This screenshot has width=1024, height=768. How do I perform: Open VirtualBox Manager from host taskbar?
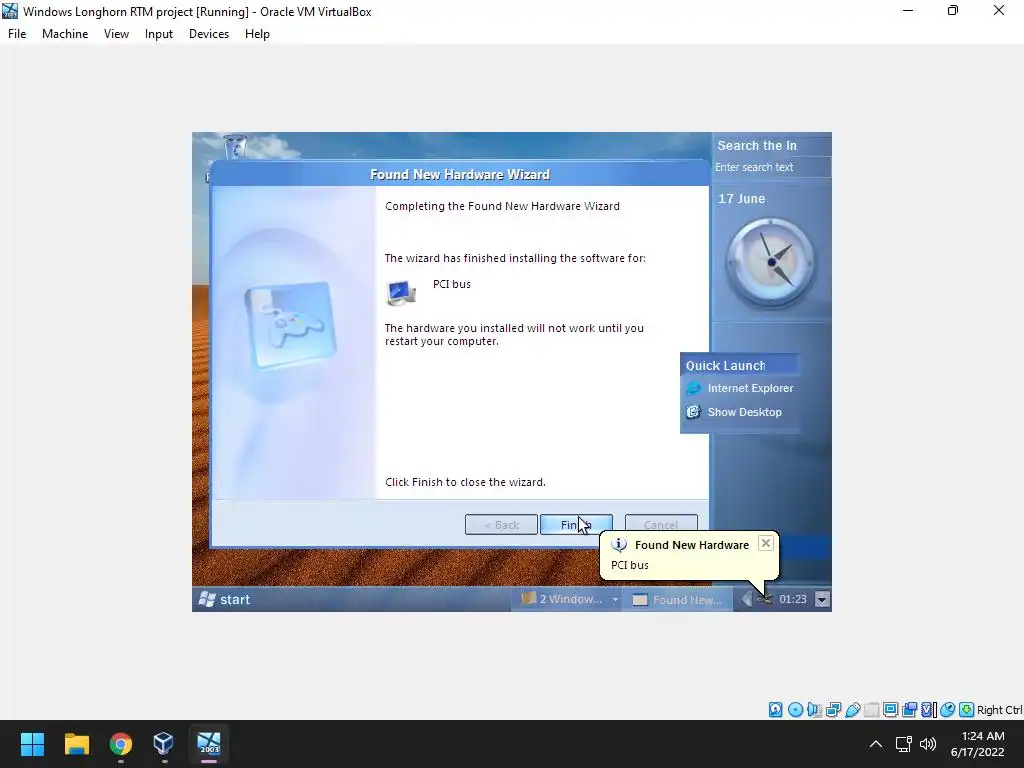(164, 744)
